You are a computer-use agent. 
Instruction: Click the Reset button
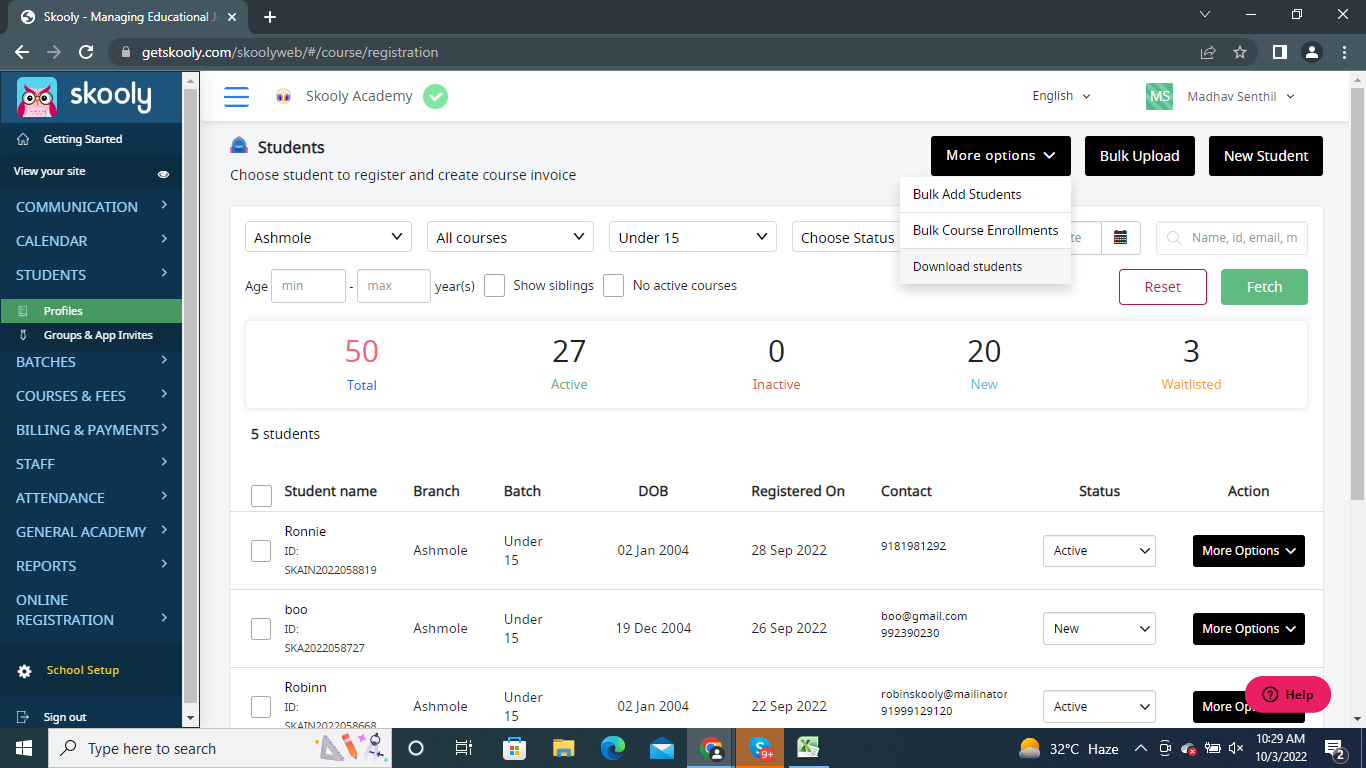(1163, 287)
